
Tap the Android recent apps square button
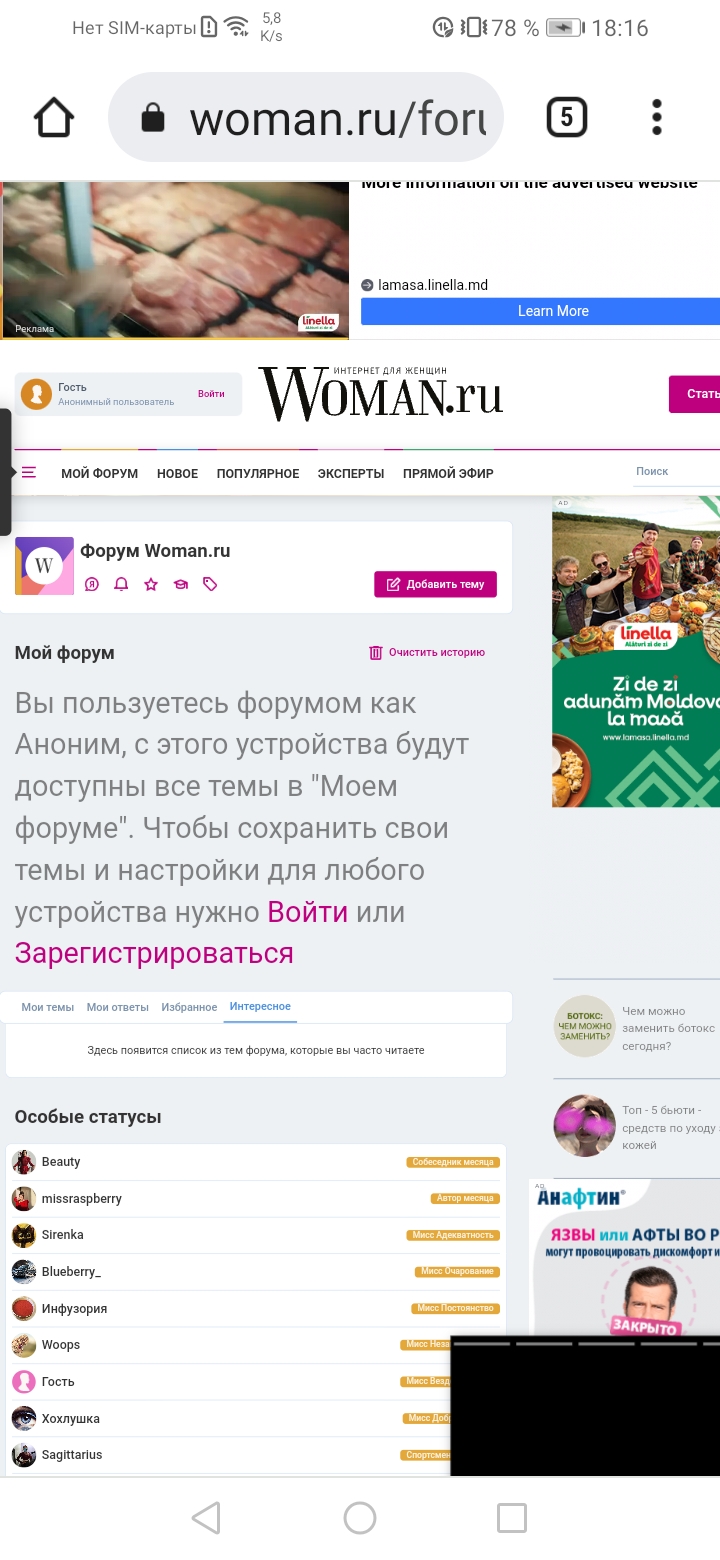(512, 1518)
